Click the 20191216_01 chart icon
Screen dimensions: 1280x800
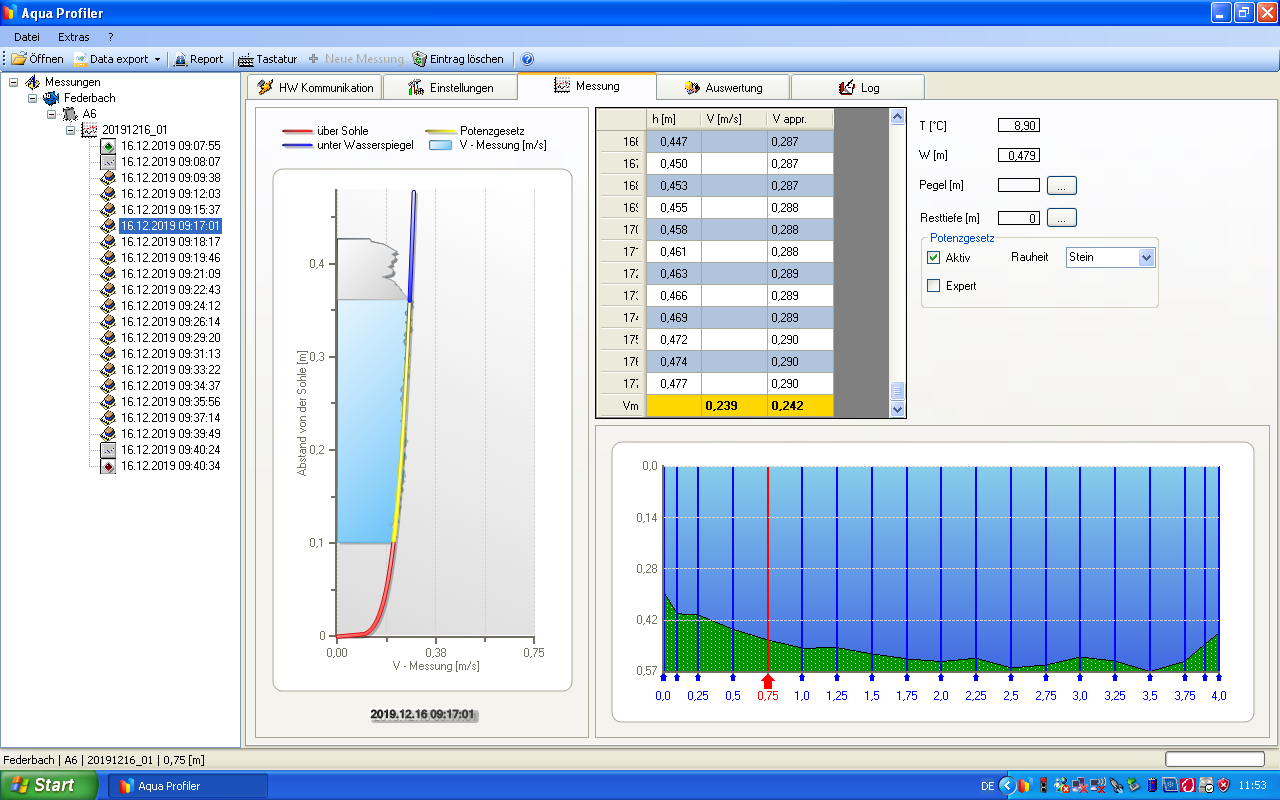point(89,130)
